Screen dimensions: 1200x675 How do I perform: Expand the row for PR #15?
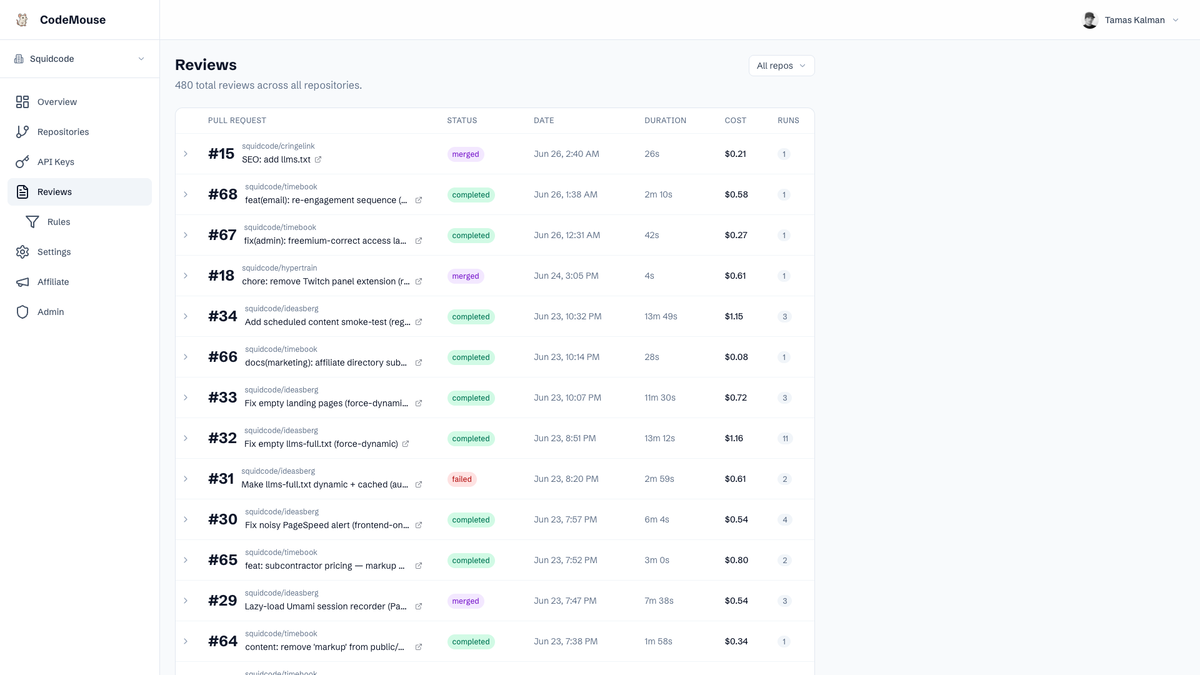(186, 154)
